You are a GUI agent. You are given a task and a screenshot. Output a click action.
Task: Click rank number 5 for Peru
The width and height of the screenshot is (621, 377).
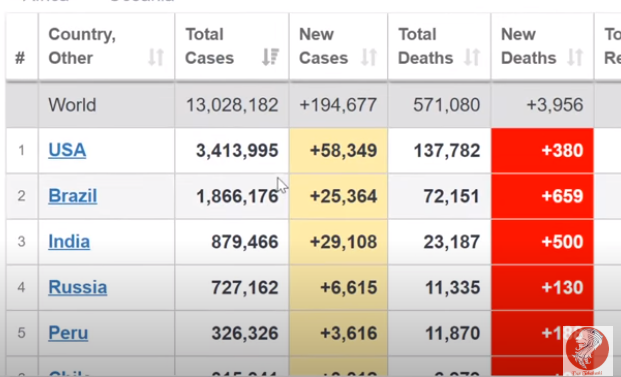(21, 333)
